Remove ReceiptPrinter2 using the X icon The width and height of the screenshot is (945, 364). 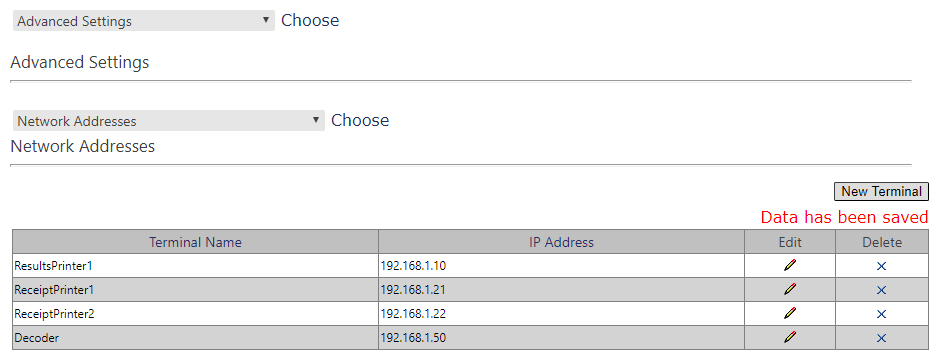(881, 314)
